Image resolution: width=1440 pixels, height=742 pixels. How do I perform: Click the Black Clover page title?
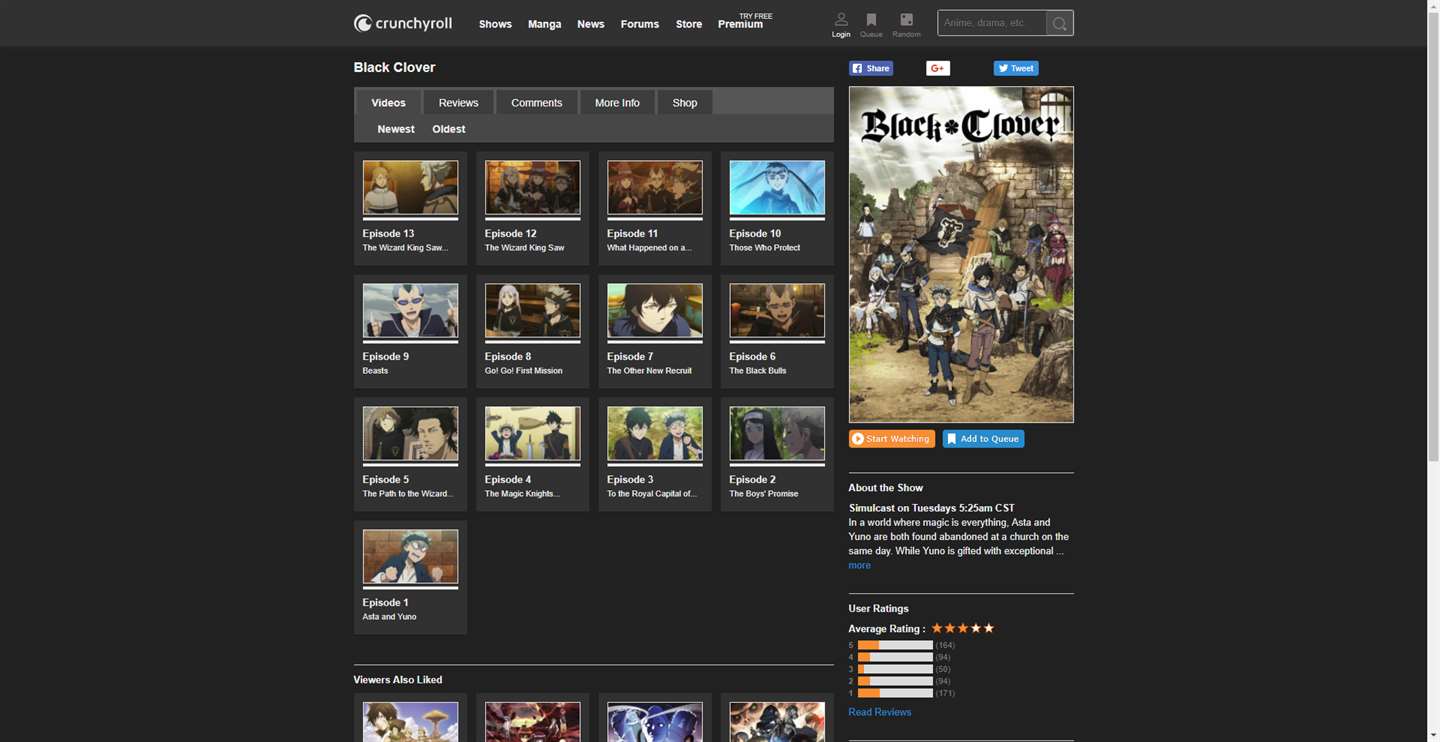394,67
